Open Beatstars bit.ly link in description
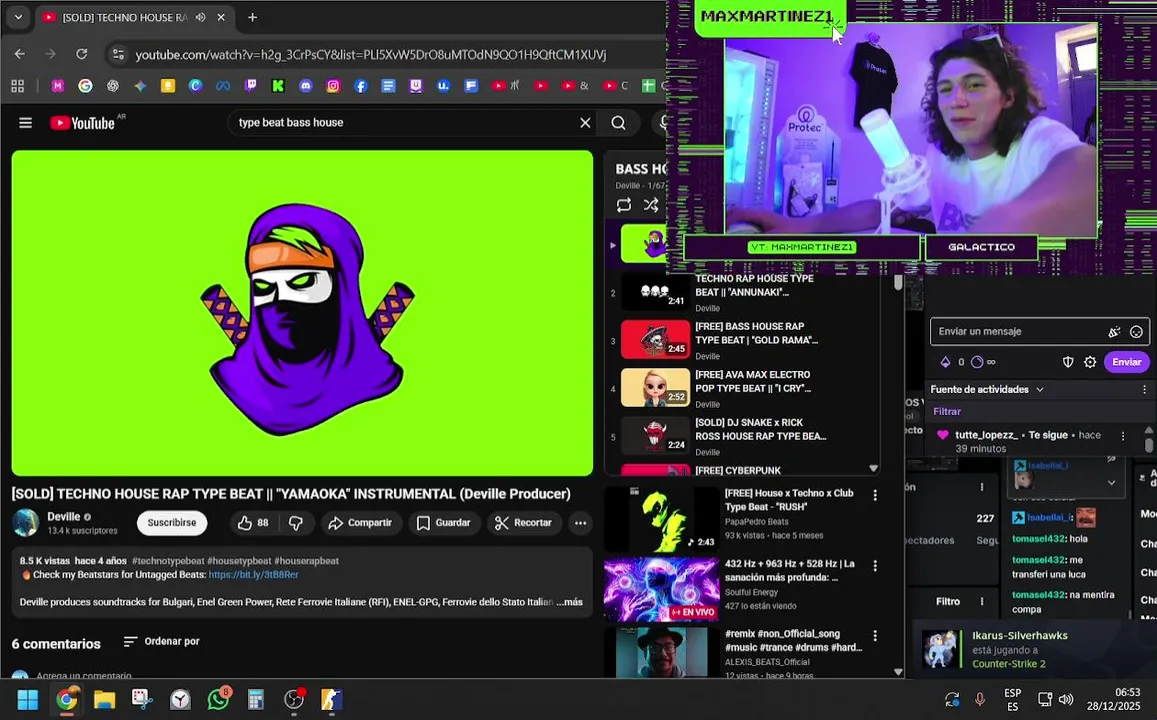 pyautogui.click(x=253, y=575)
